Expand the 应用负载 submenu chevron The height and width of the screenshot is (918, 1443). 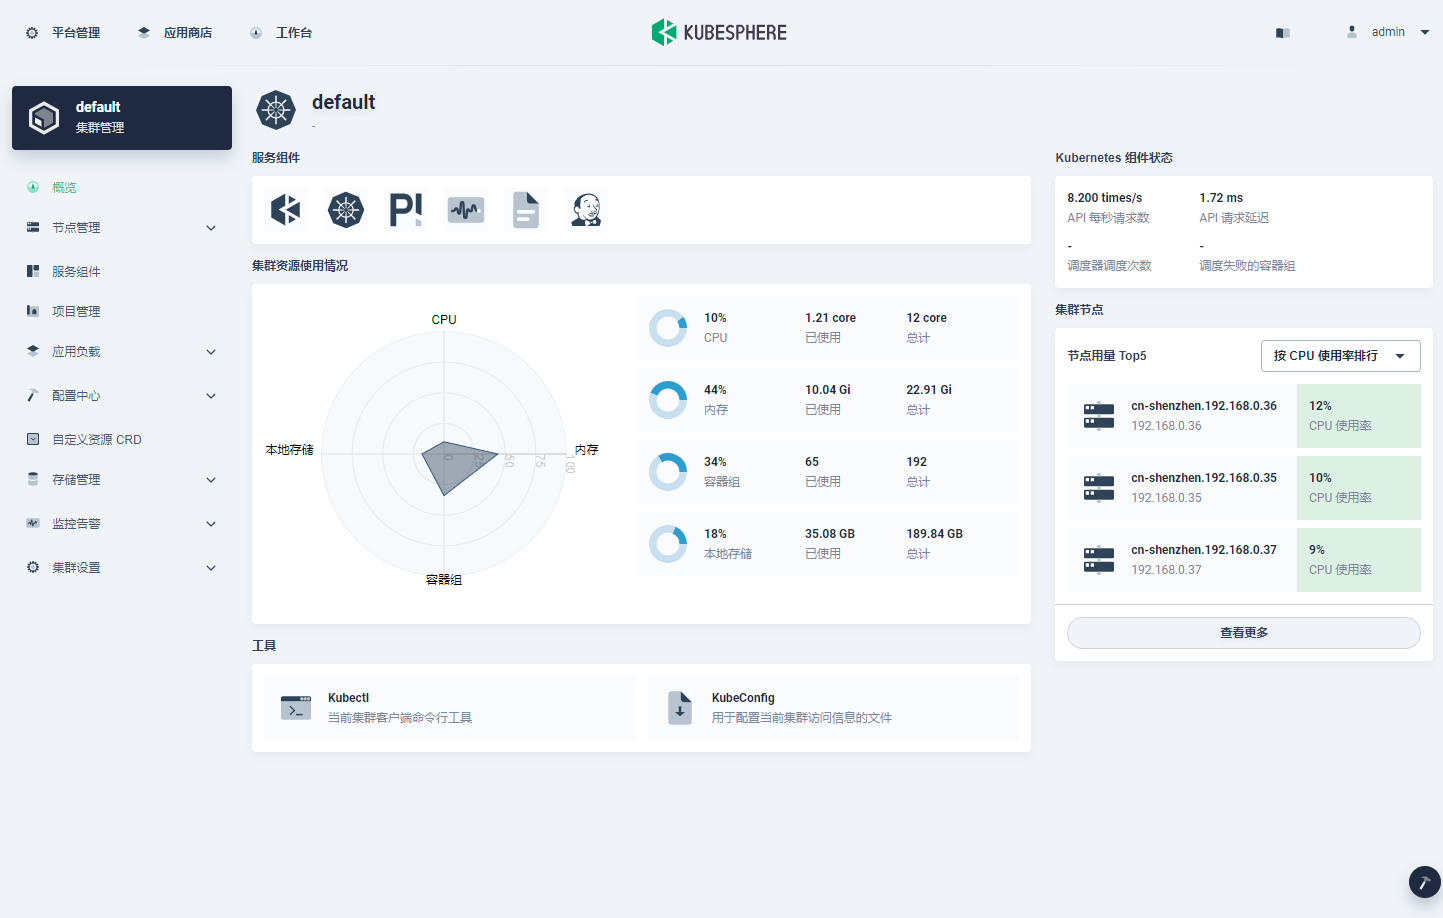[x=211, y=352]
